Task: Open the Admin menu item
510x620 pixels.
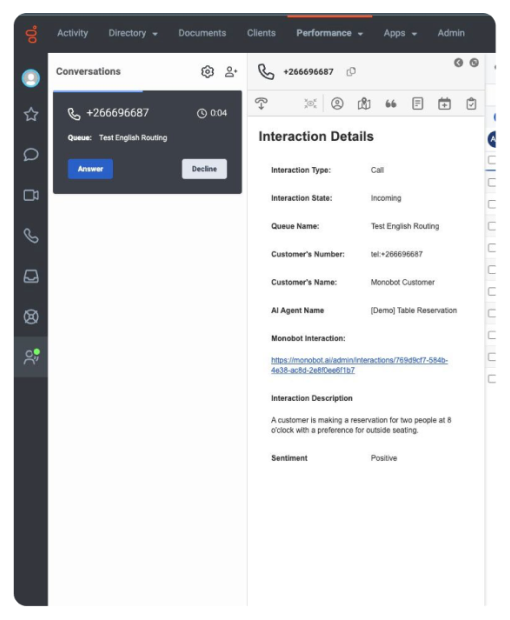Action: point(451,33)
